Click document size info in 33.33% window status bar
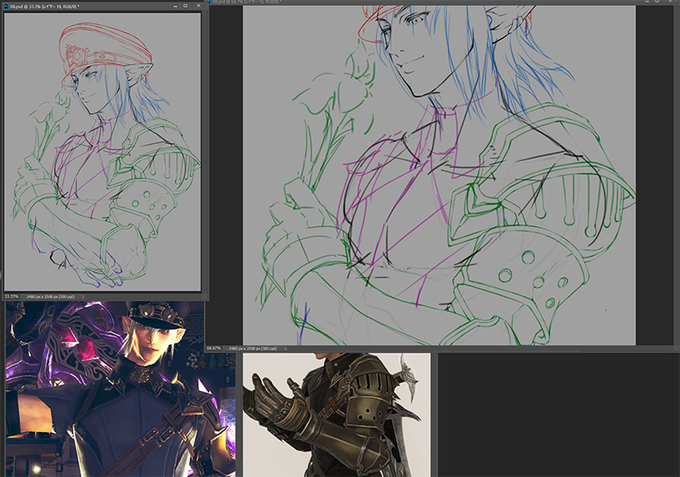This screenshot has height=477, width=680. [x=50, y=297]
